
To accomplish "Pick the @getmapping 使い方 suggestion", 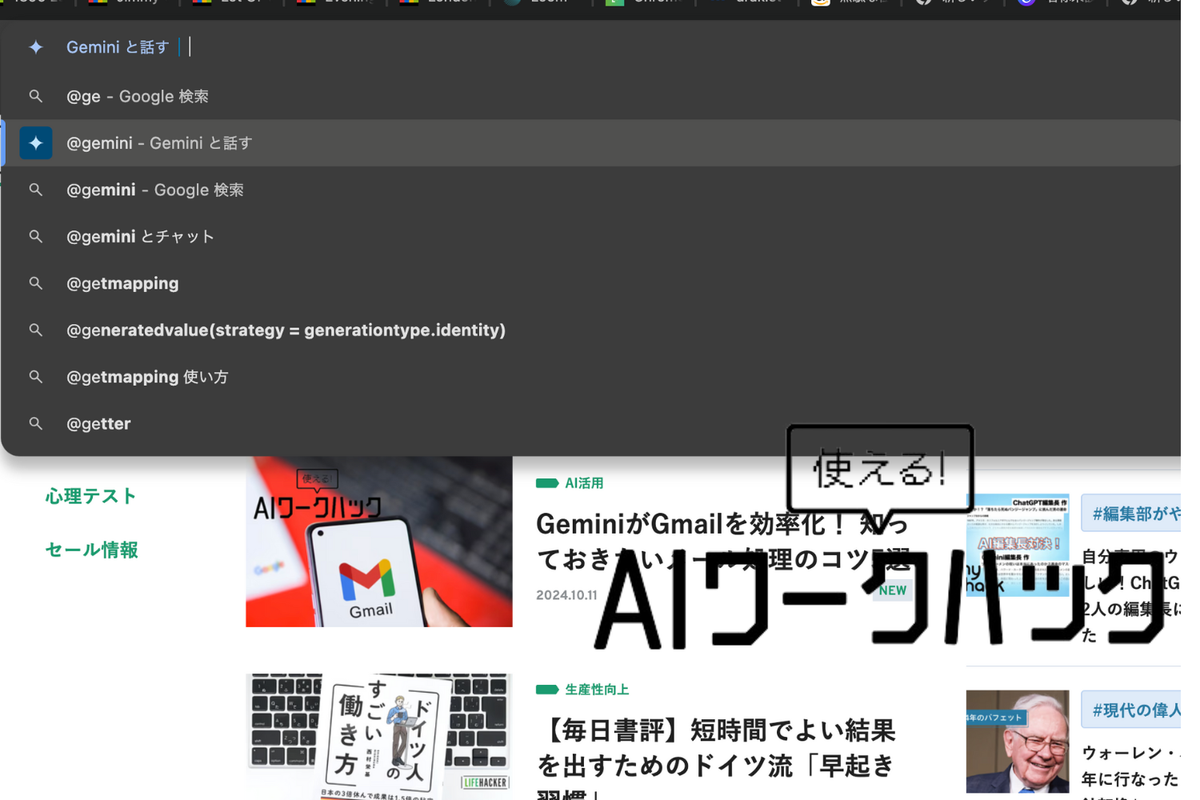I will [x=148, y=377].
